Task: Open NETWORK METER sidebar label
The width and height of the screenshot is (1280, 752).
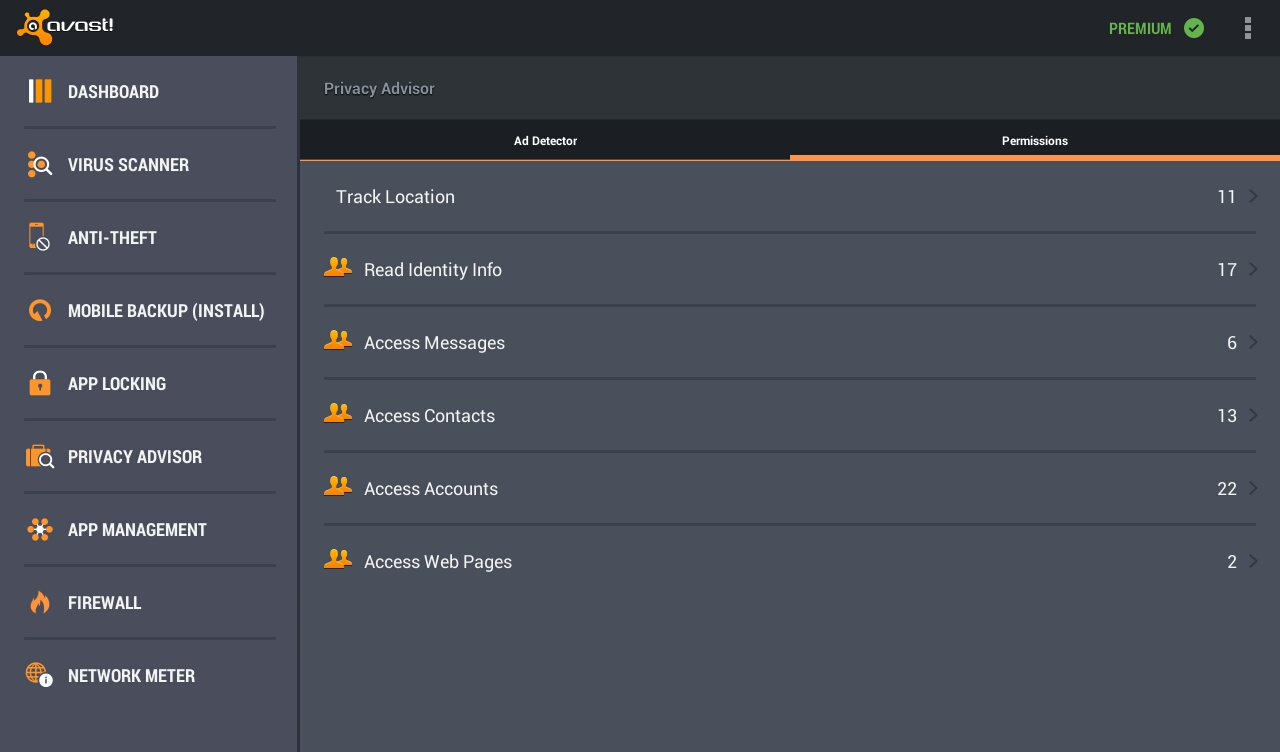Action: 131,676
